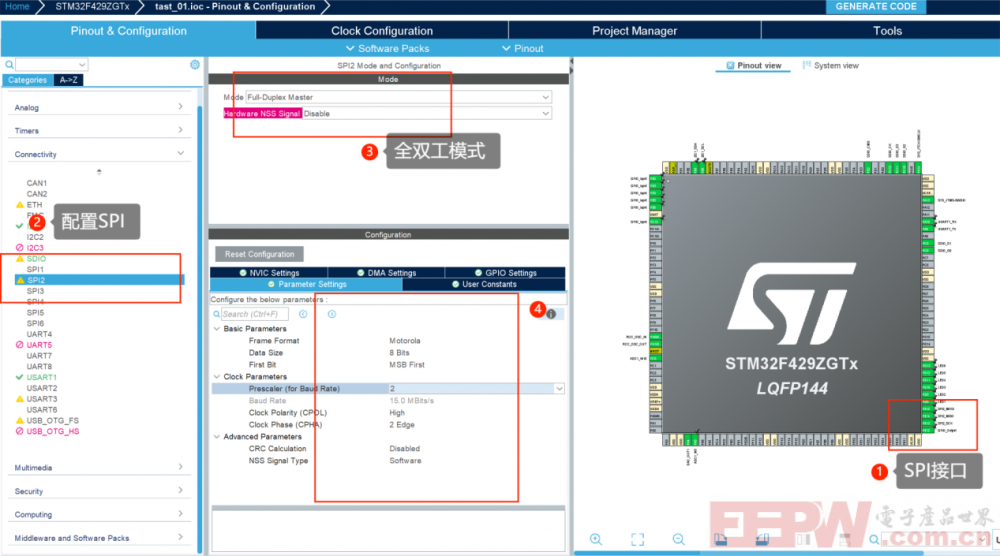Select ETH peripheral

(34, 205)
